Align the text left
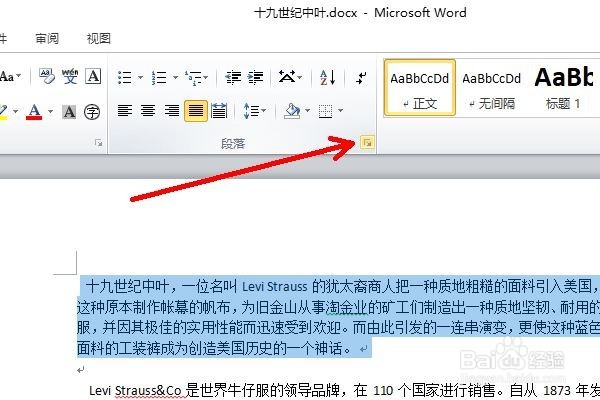This screenshot has width=600, height=400. coord(125,111)
